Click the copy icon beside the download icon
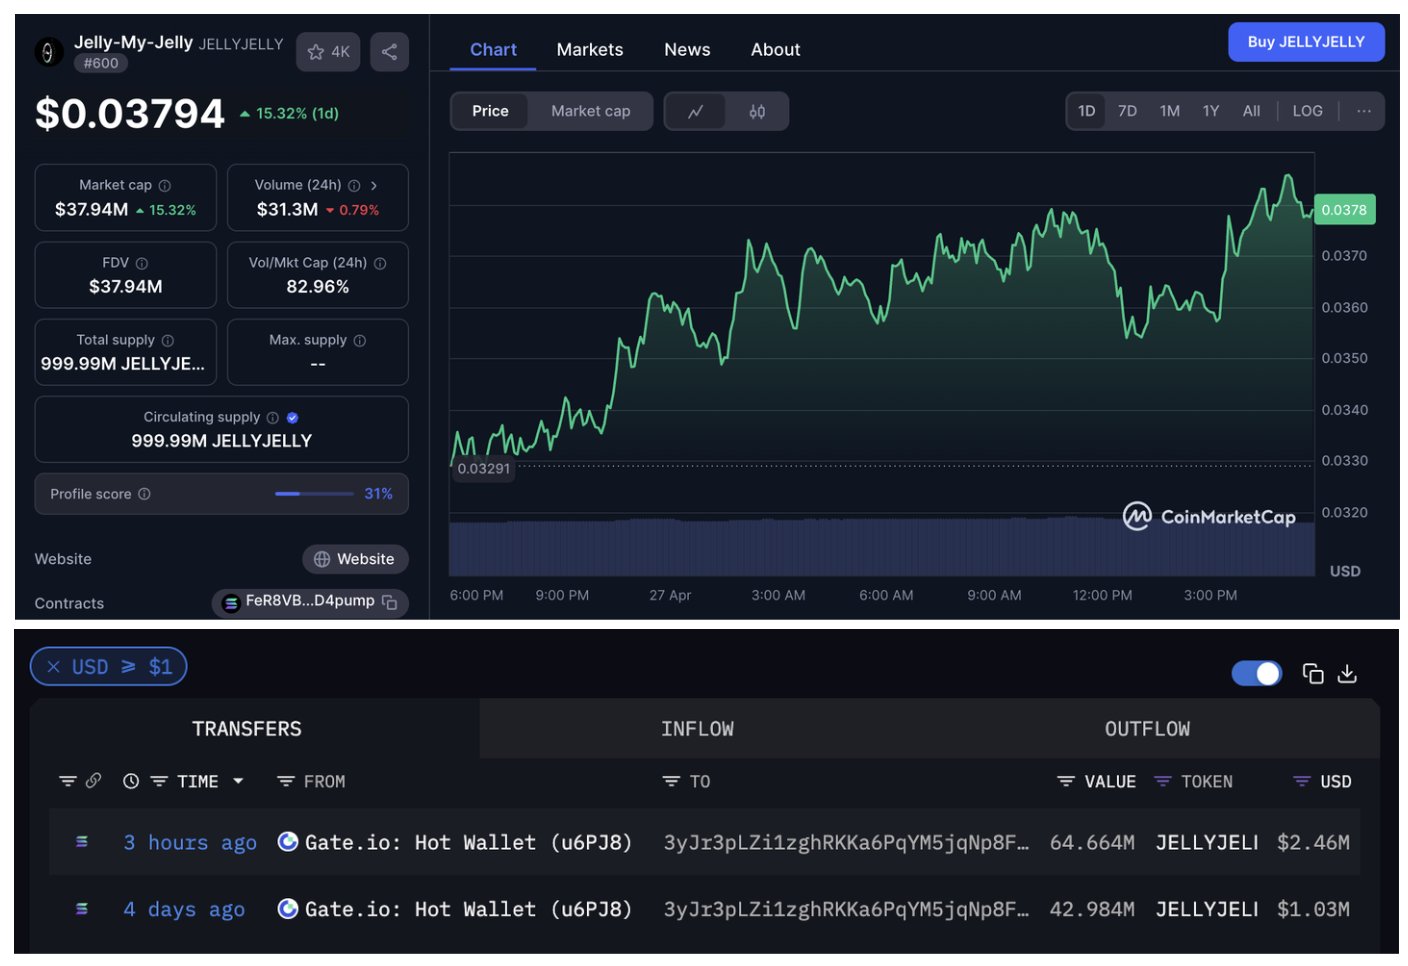 click(1312, 673)
